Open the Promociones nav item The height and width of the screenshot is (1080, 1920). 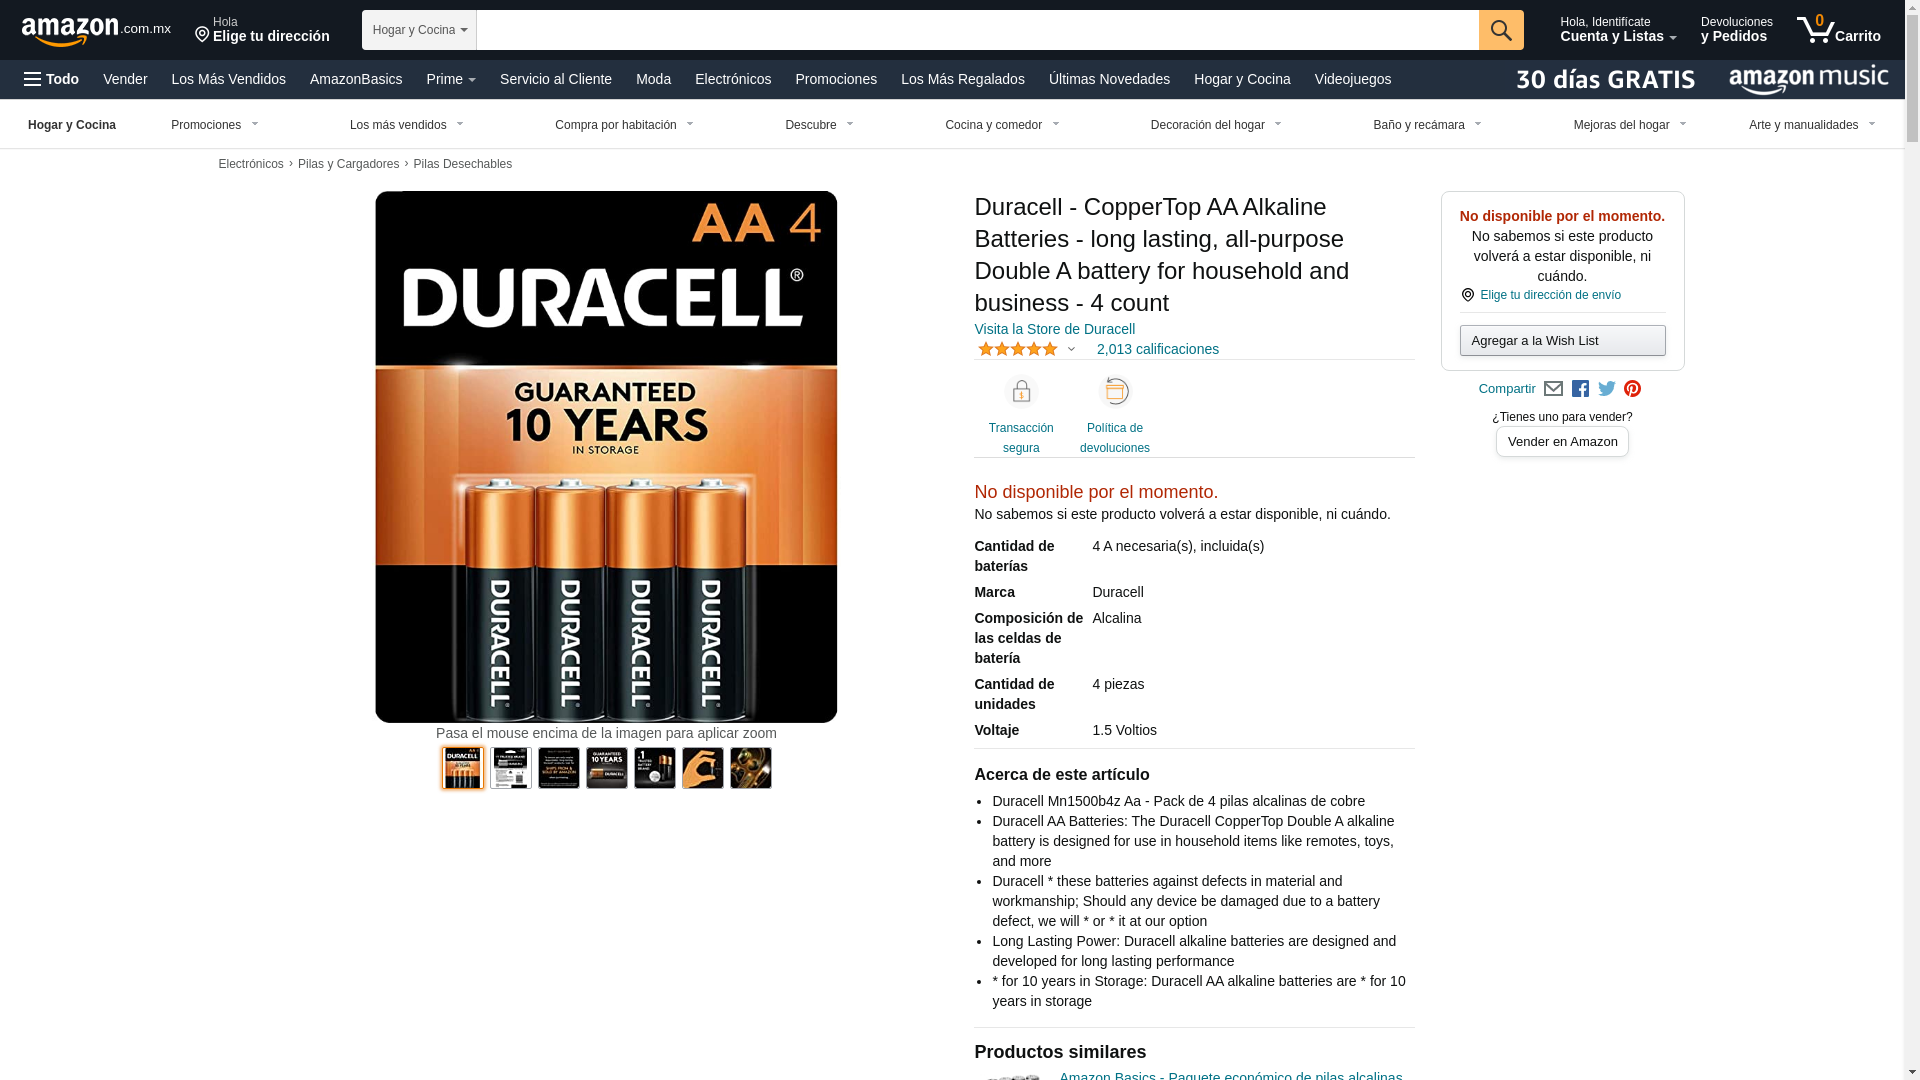pos(836,79)
